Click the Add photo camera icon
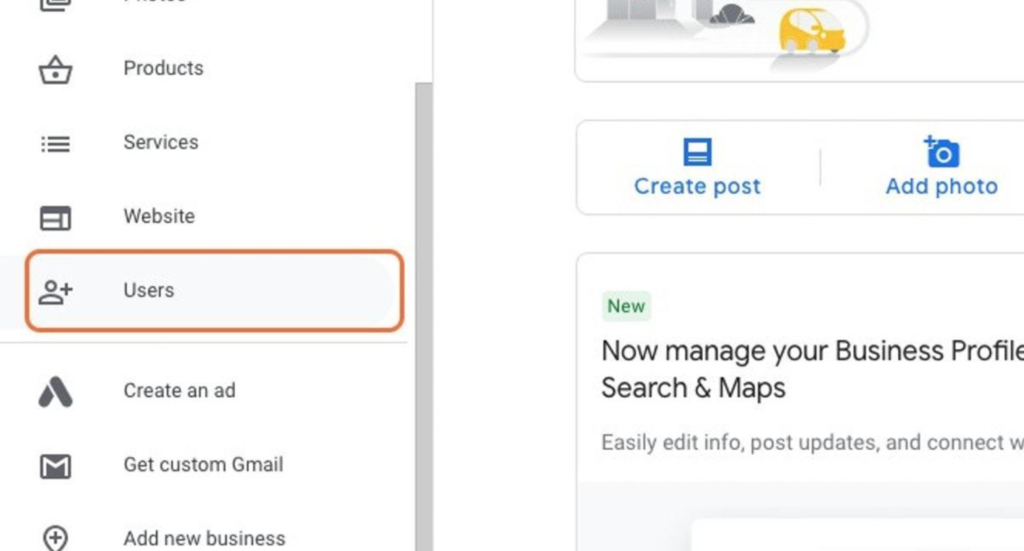Viewport: 1024px width, 551px height. coord(941,151)
